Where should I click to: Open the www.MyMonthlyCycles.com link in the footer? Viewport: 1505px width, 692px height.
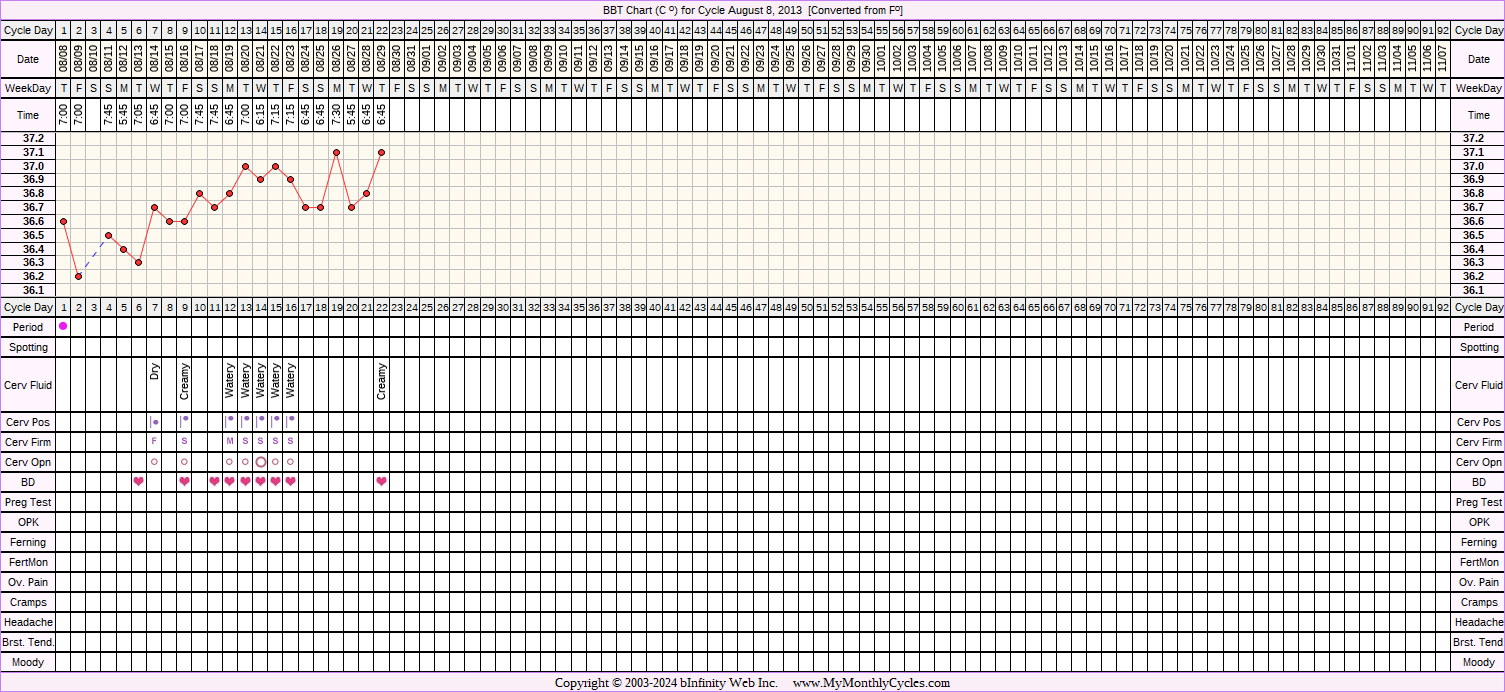tap(871, 683)
